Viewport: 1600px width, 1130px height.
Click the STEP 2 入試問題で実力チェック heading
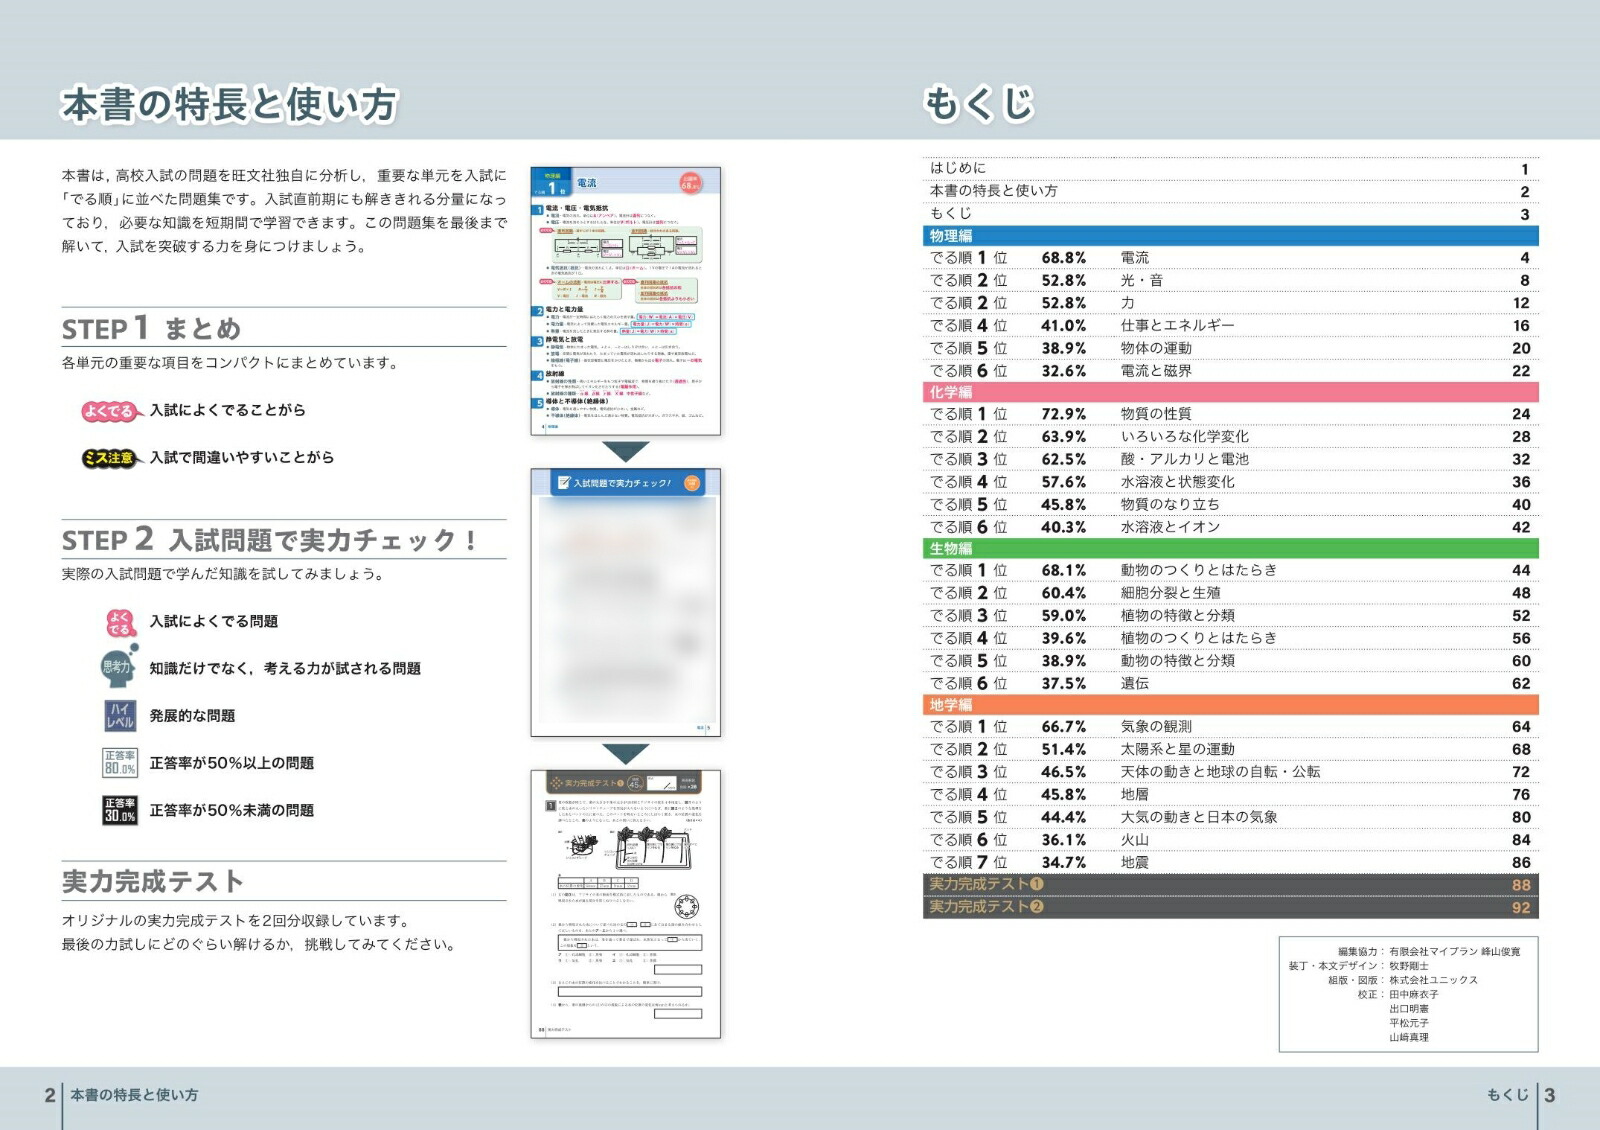[x=269, y=540]
